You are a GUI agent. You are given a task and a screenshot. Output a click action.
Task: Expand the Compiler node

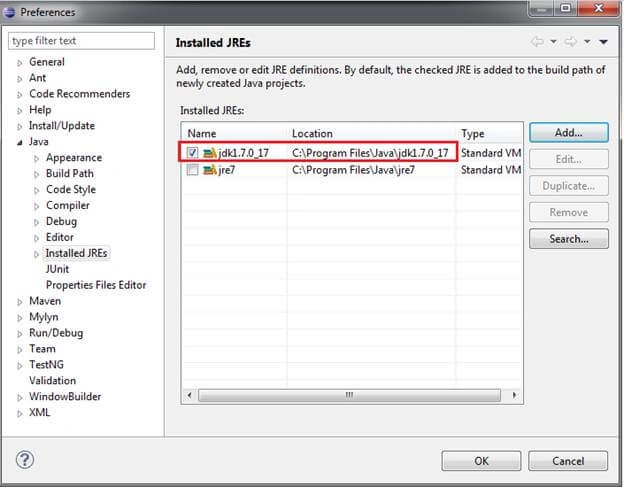click(x=36, y=206)
